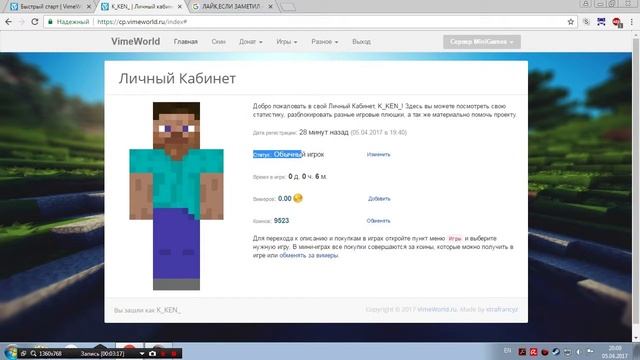Switch to the 'ЛАЙК ЕСЛИ ЗАМЕТИЛ' tab
Screen dimensions: 640x360
(x=232, y=7)
